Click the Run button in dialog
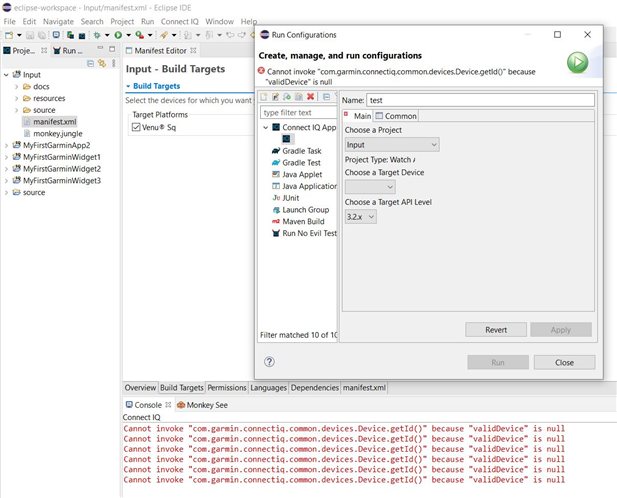617x498 pixels. (498, 362)
